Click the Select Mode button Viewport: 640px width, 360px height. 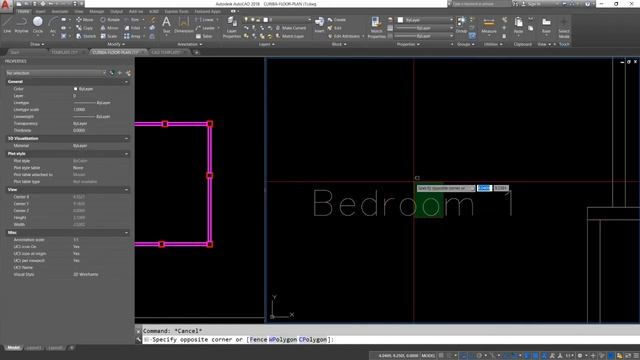564,28
